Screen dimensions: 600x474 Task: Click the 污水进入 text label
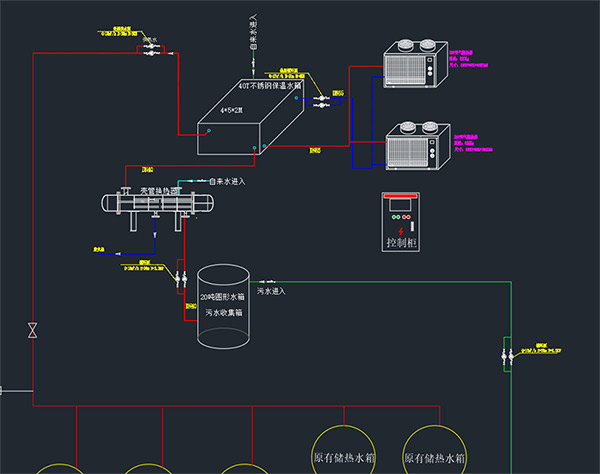pos(272,291)
